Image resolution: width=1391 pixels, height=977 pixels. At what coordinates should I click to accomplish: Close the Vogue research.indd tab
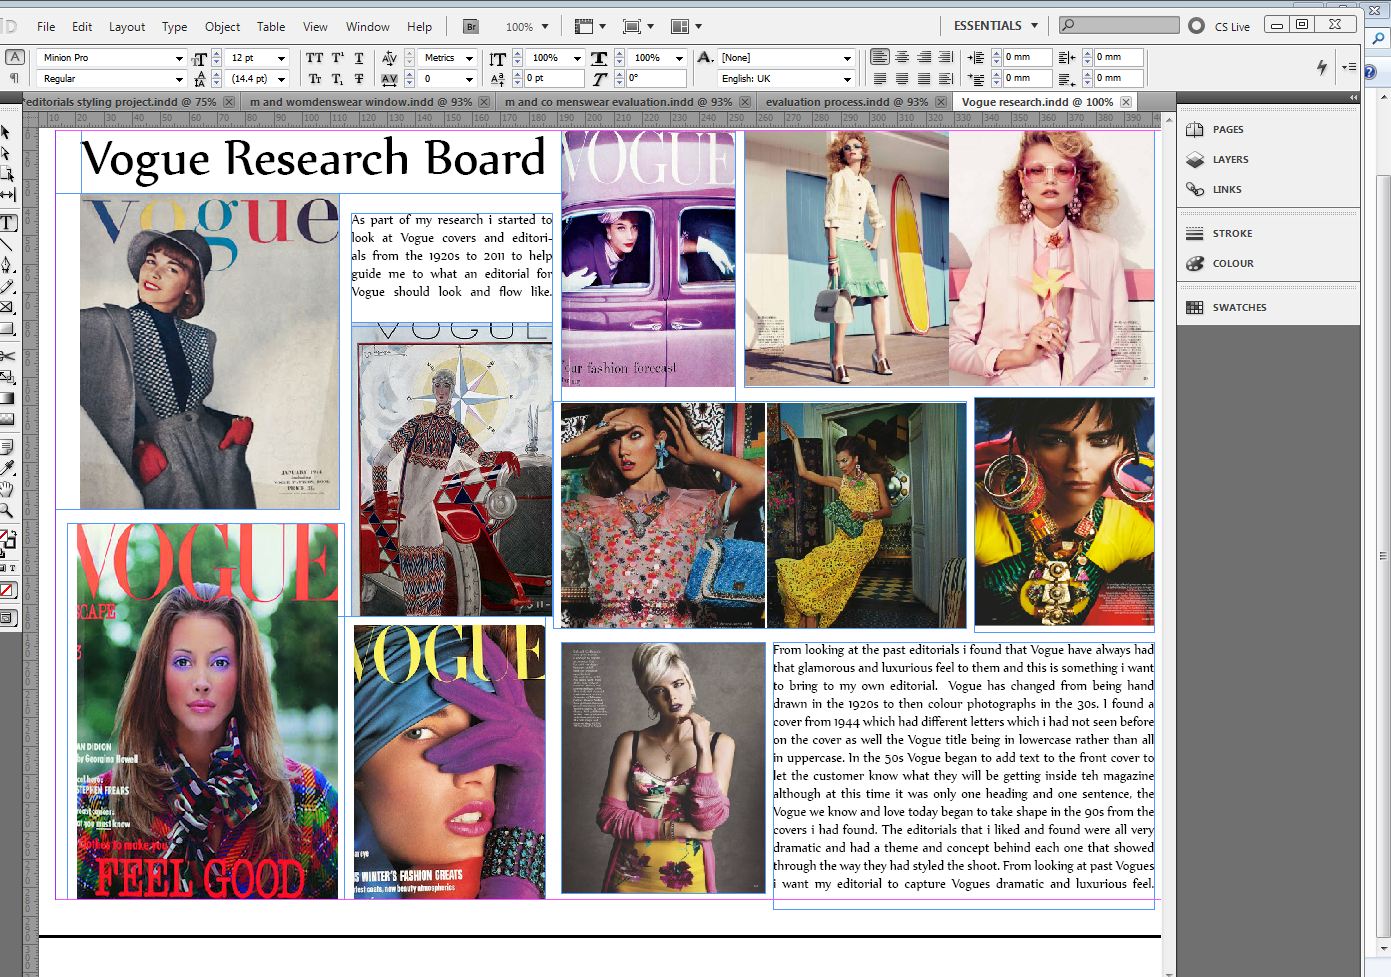1126,102
